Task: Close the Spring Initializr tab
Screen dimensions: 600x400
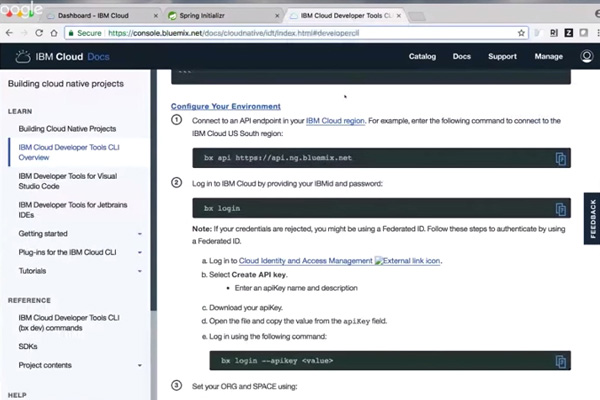Action: (x=277, y=16)
